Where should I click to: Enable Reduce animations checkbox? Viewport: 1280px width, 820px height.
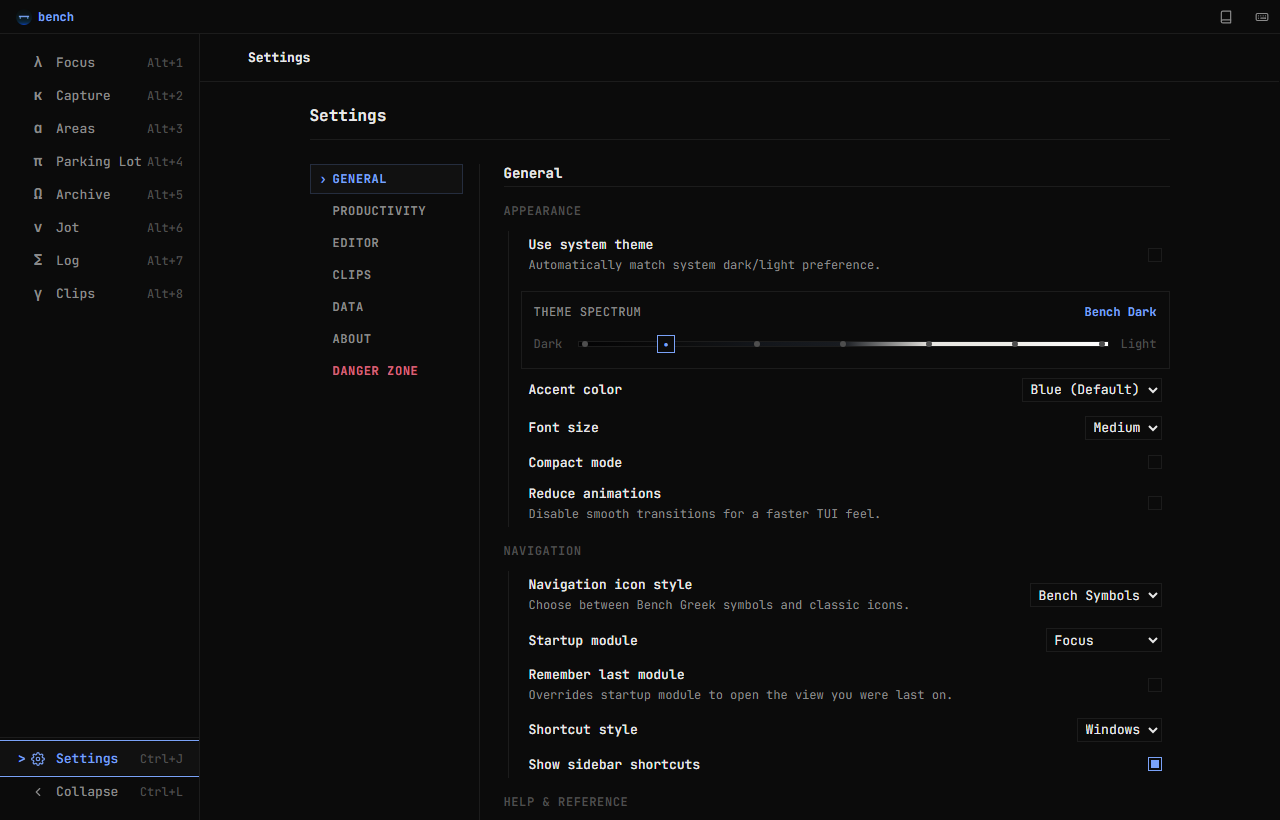1155,503
